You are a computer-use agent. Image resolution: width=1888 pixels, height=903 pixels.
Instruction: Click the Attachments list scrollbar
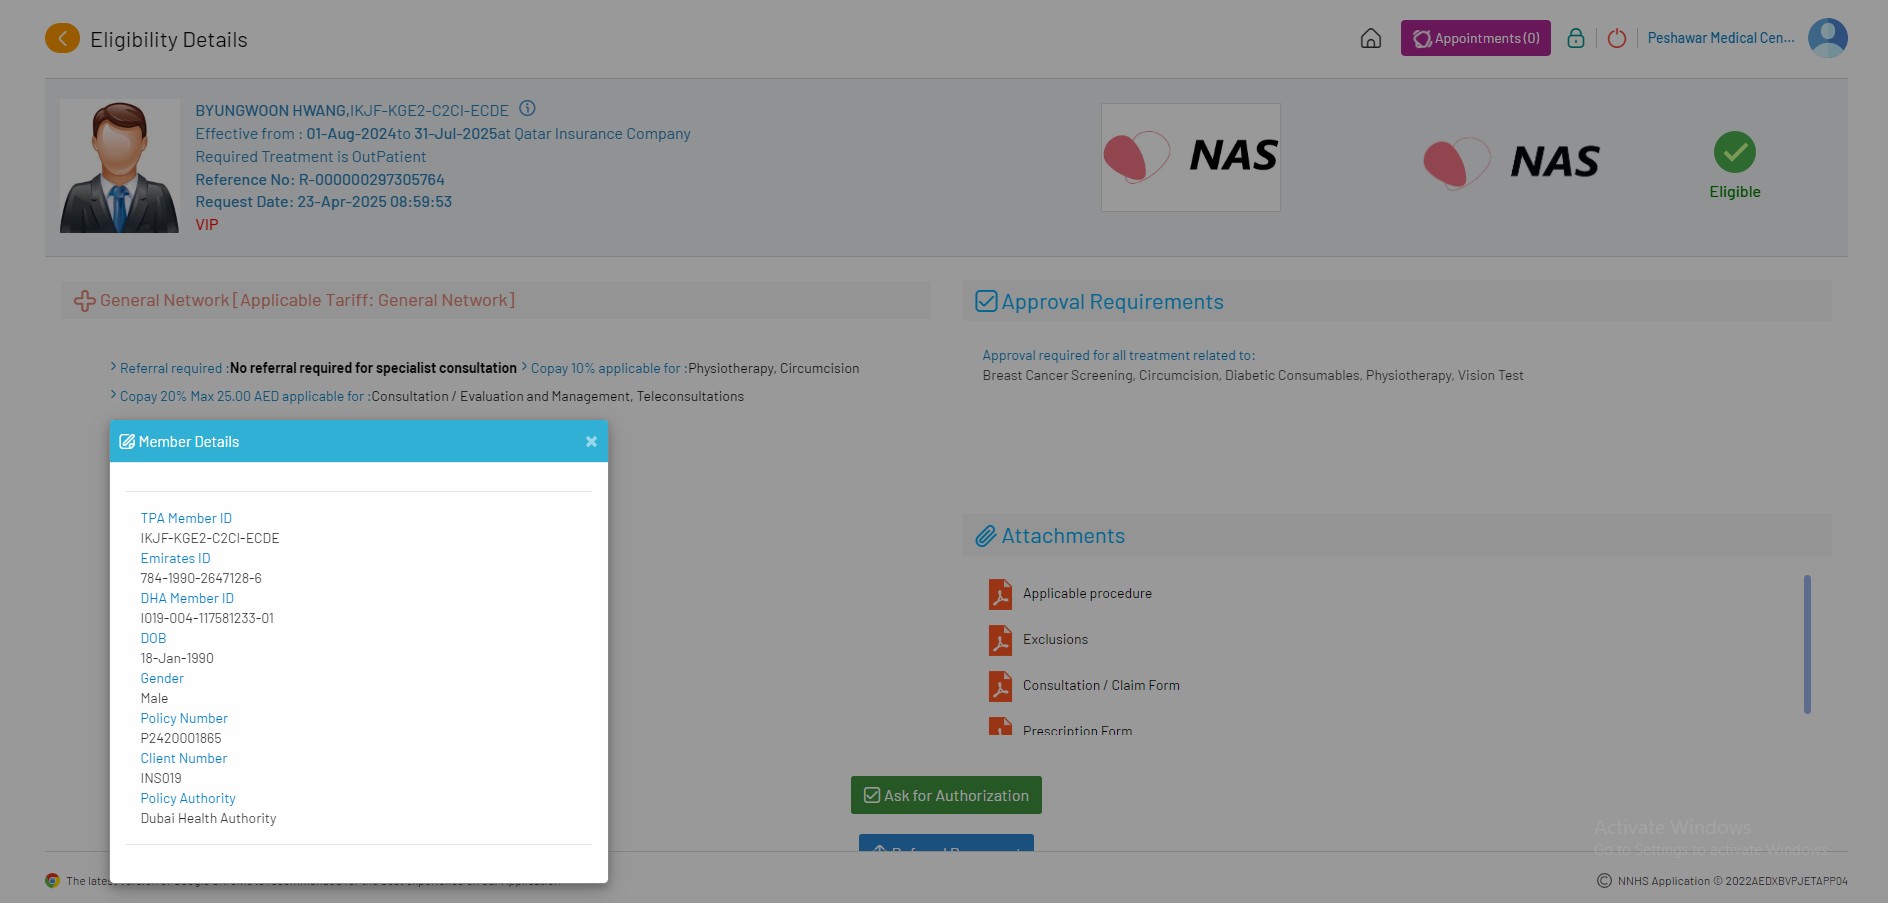pos(1806,644)
